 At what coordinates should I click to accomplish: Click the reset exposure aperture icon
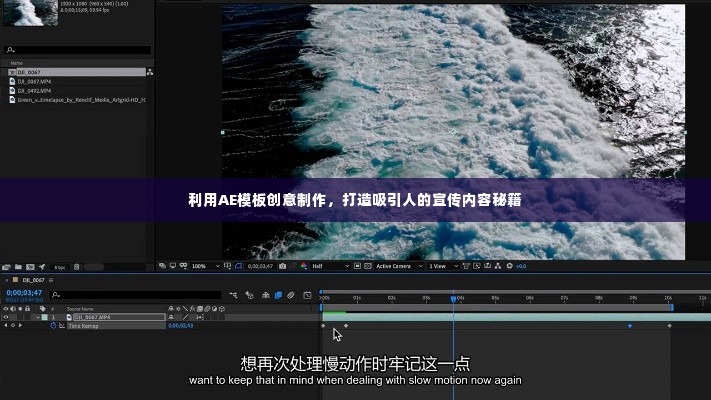coord(509,266)
